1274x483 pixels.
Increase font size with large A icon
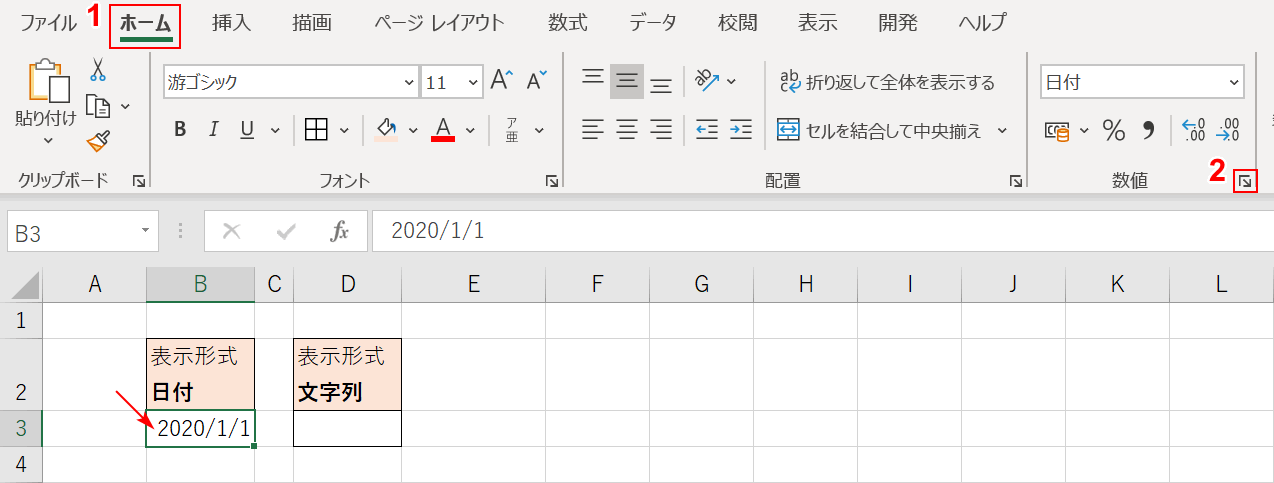[x=502, y=82]
